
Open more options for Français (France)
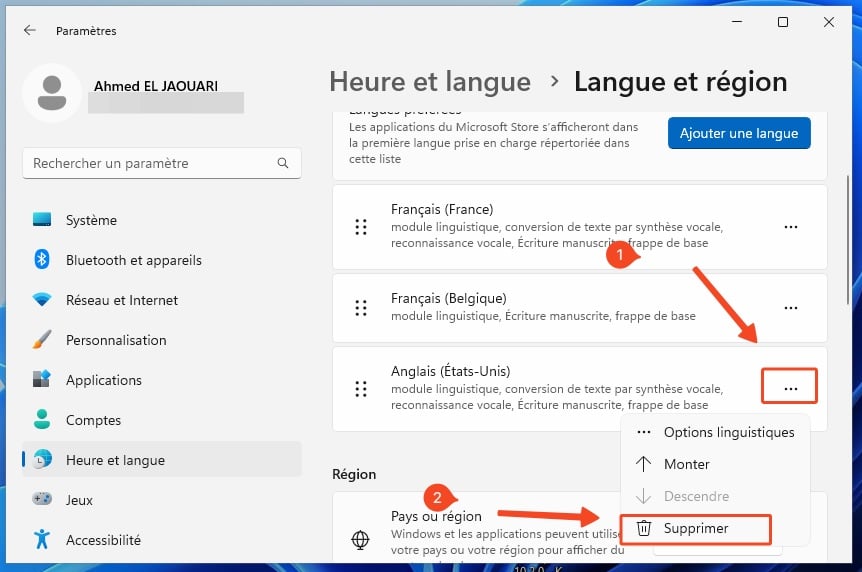[x=791, y=227]
